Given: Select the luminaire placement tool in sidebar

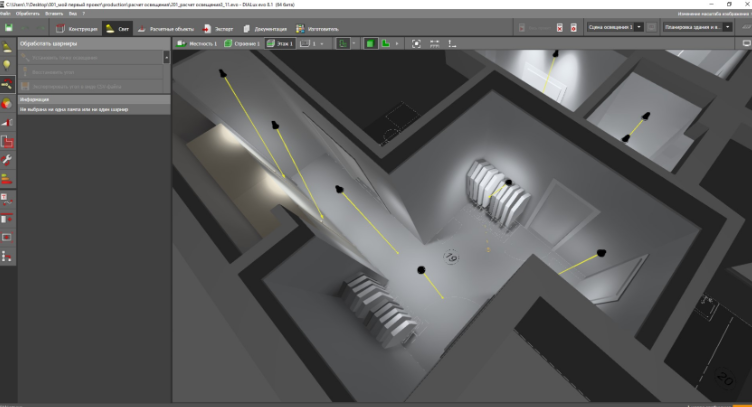Looking at the screenshot, I should [7, 47].
